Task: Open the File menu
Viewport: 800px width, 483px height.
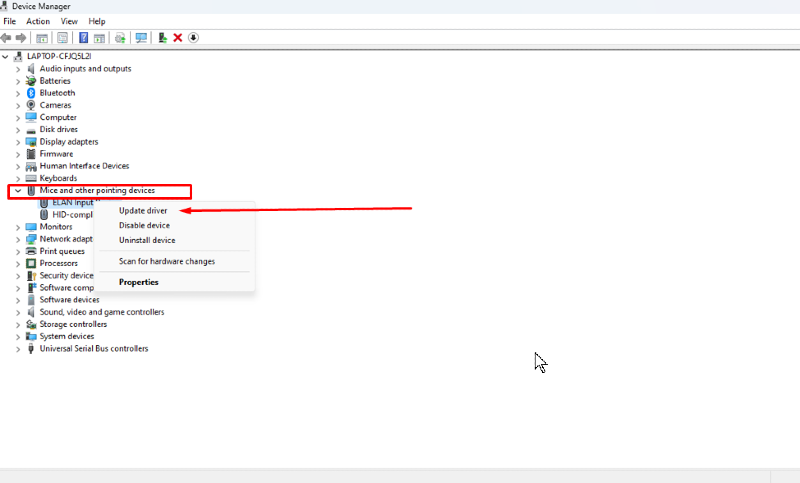Action: (x=10, y=21)
